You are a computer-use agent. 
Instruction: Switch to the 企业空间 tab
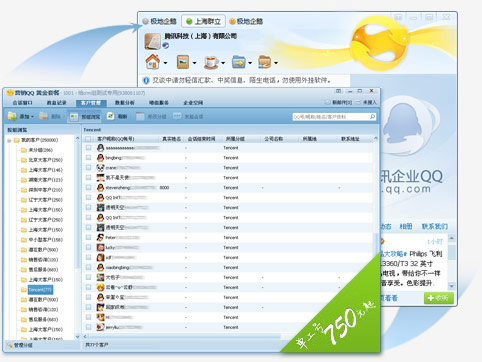(193, 103)
